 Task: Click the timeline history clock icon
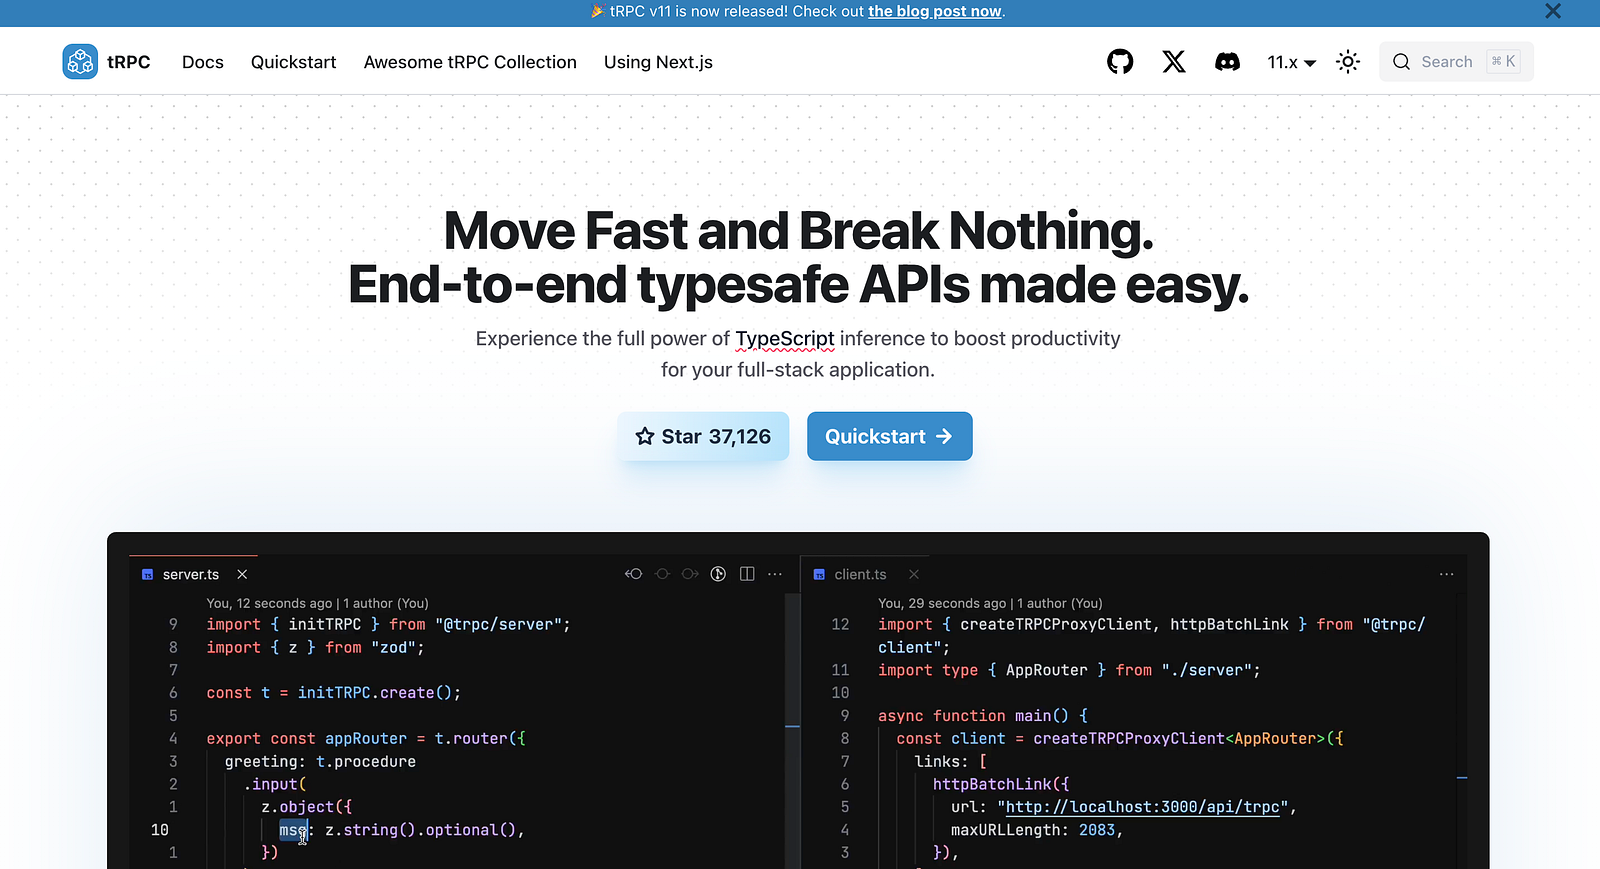pyautogui.click(x=718, y=574)
